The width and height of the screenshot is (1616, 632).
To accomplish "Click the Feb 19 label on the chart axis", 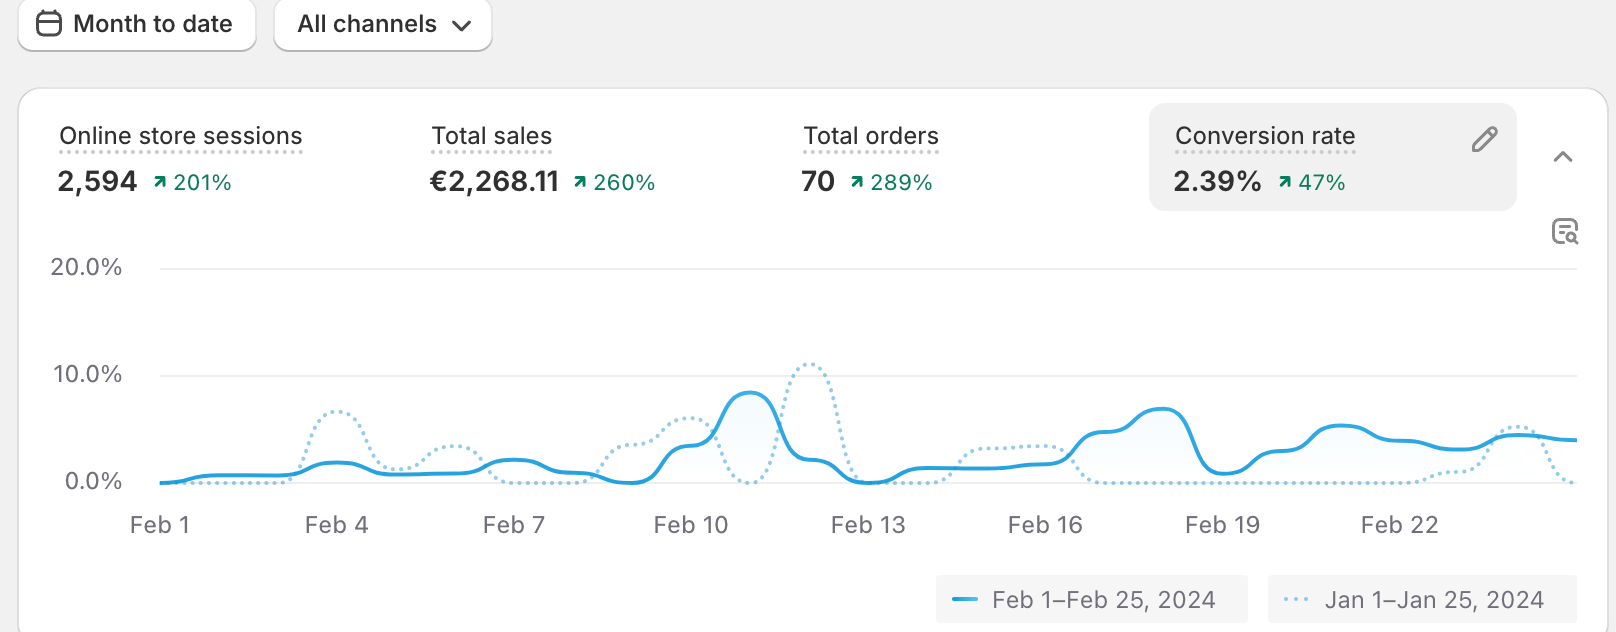I will tap(1222, 525).
